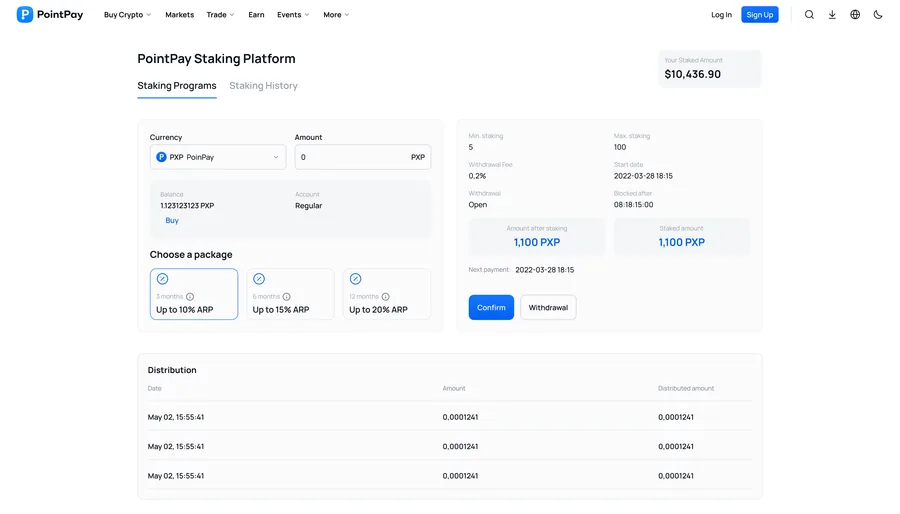This screenshot has height=514, width=900.
Task: Click Blocked after value 08:18:15:00
Action: pyautogui.click(x=633, y=205)
